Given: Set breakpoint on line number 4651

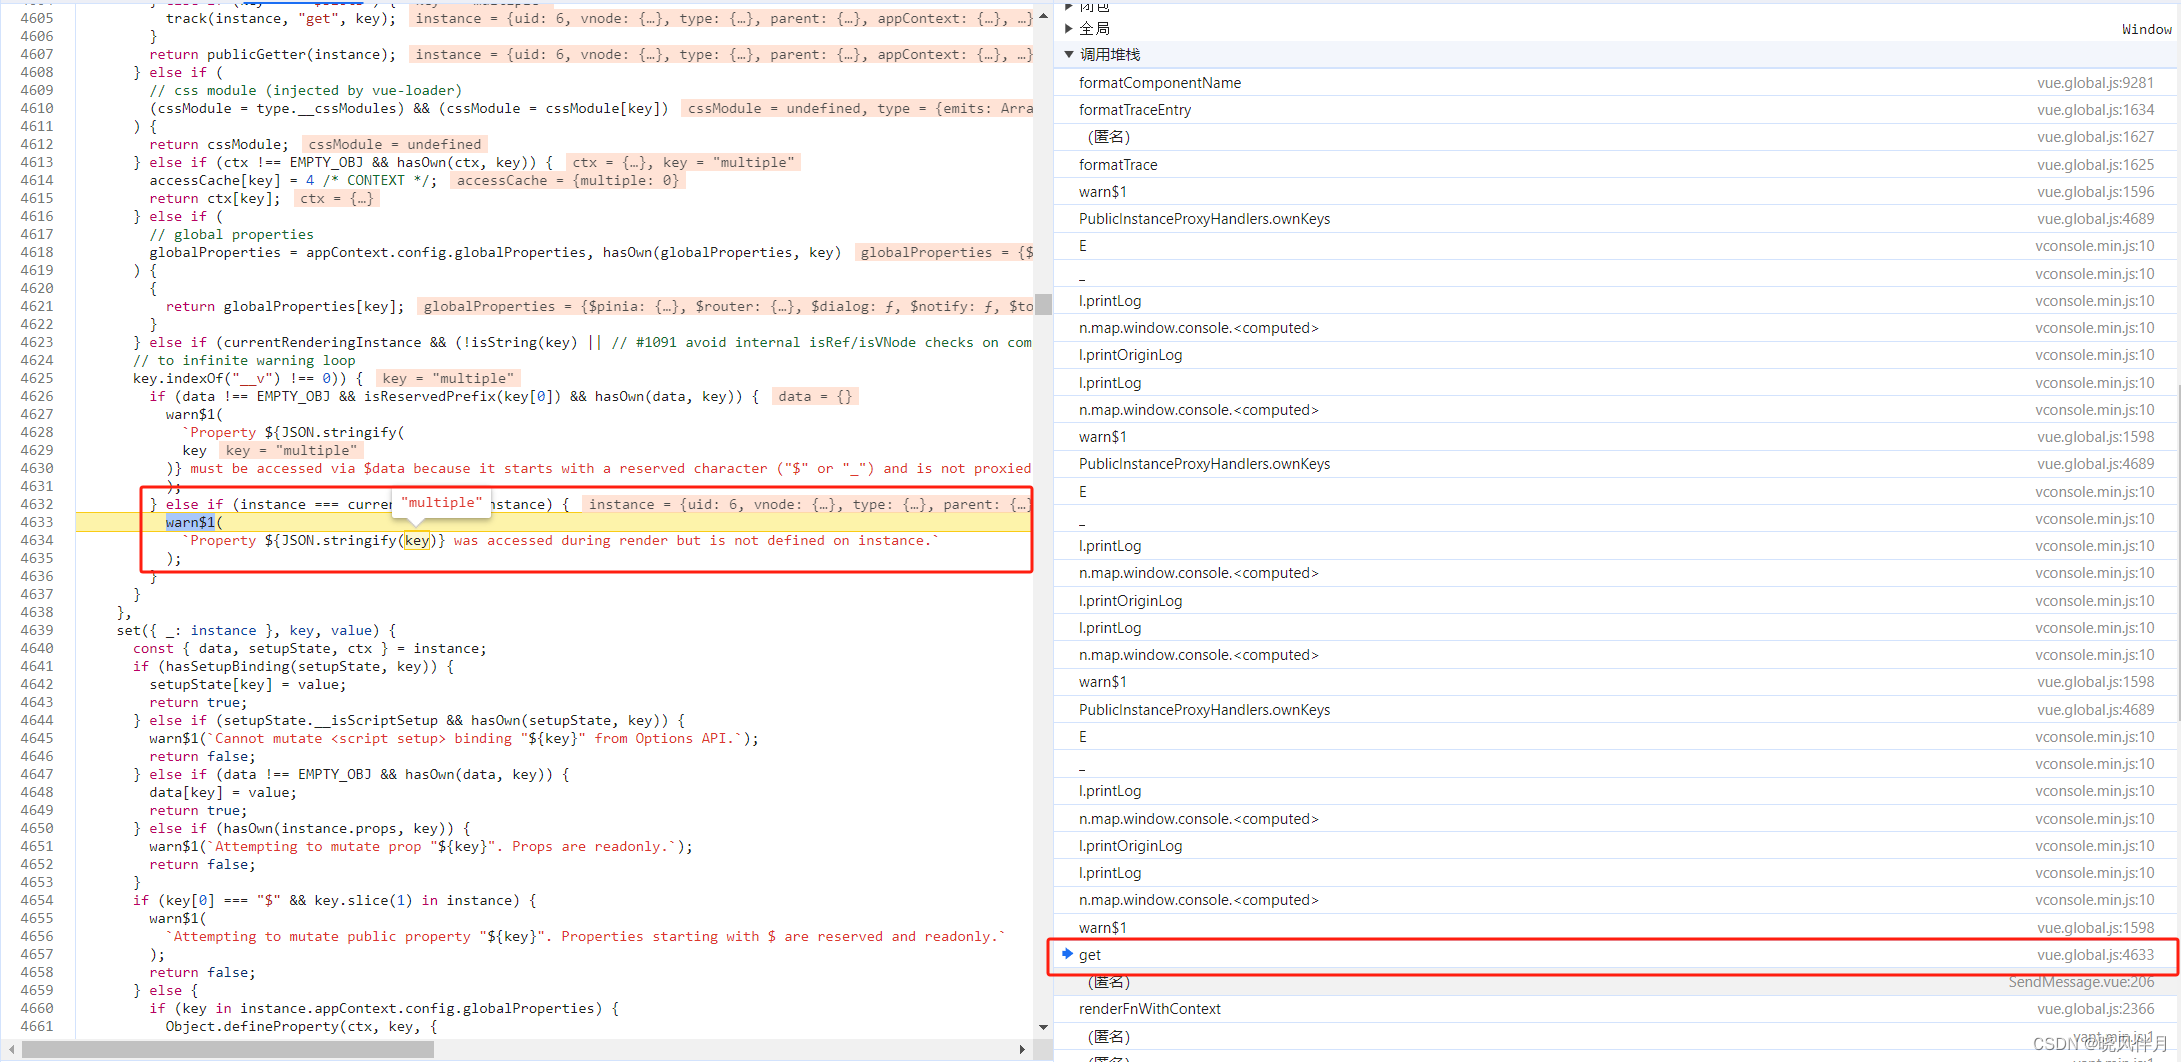Looking at the screenshot, I should coord(37,846).
